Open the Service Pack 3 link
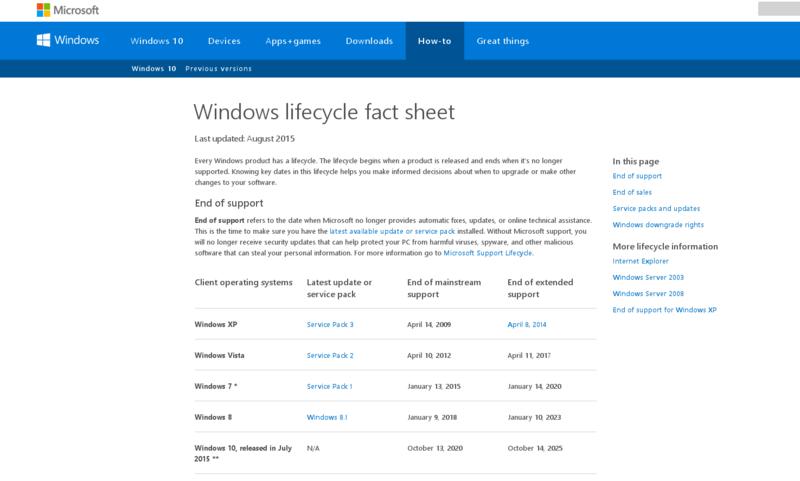Image resolution: width=800 pixels, height=481 pixels. click(x=330, y=324)
